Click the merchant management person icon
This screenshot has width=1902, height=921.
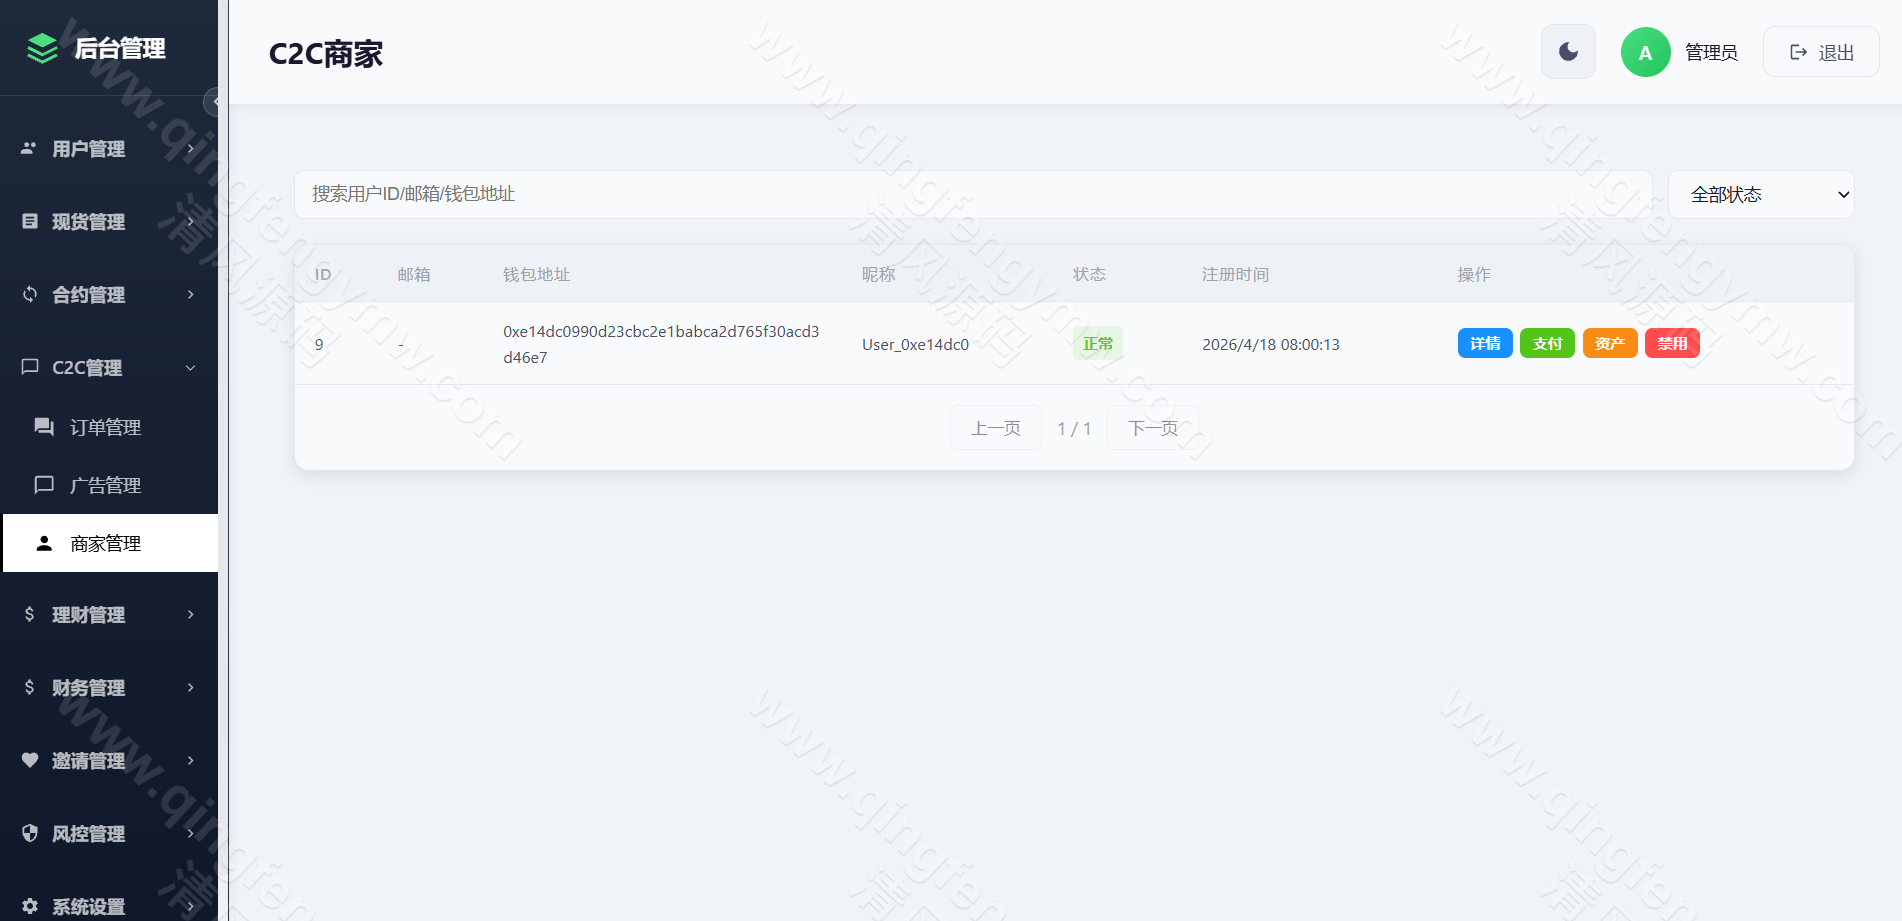coord(44,543)
